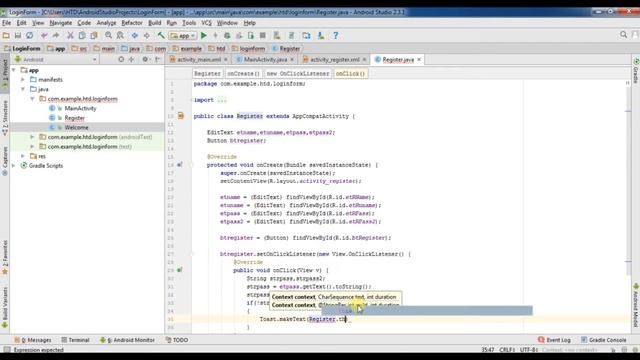Open the VCS menu
640x360 pixels.
point(207,23)
